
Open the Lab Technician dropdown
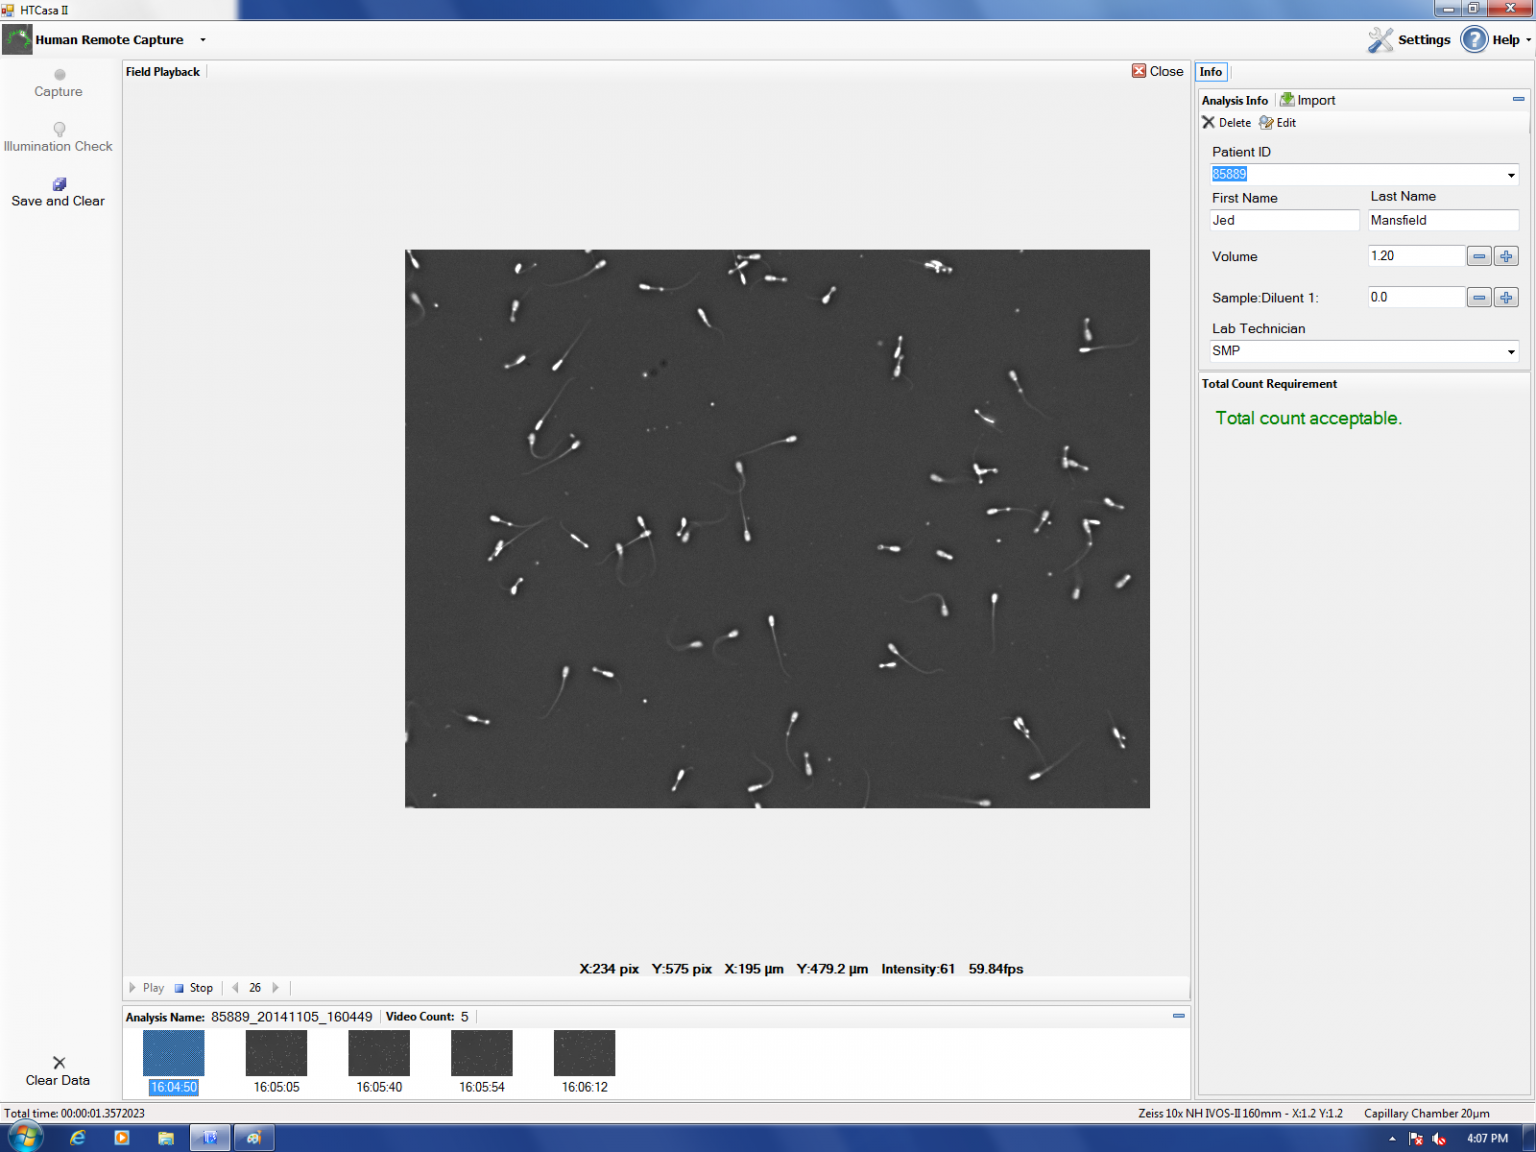tap(1510, 352)
